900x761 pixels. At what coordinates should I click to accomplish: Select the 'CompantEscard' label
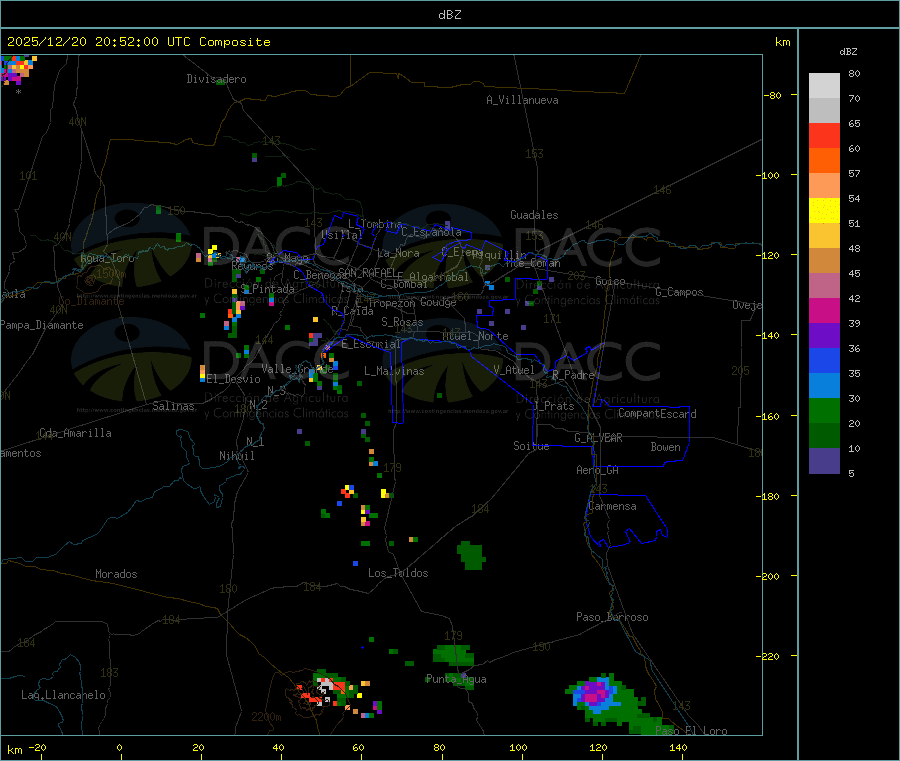click(x=657, y=414)
